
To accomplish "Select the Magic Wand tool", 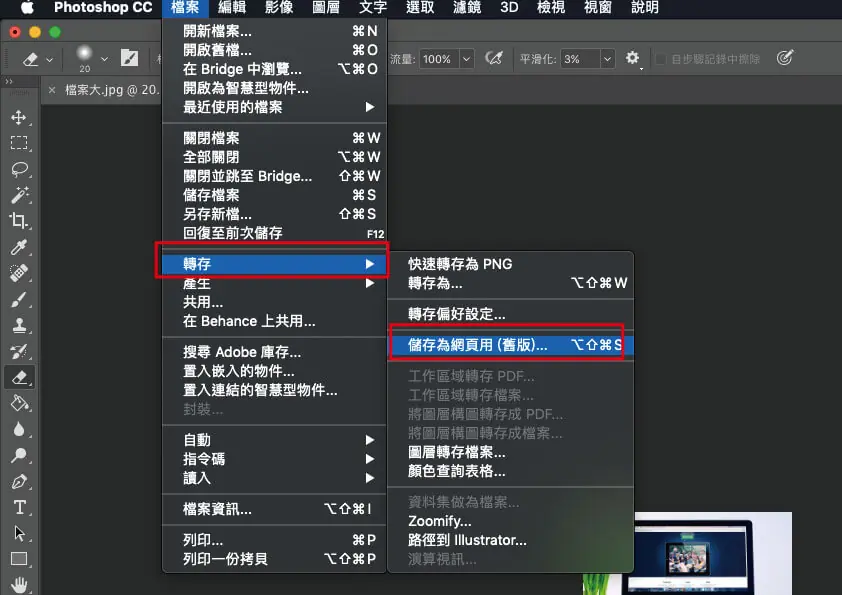I will (19, 195).
